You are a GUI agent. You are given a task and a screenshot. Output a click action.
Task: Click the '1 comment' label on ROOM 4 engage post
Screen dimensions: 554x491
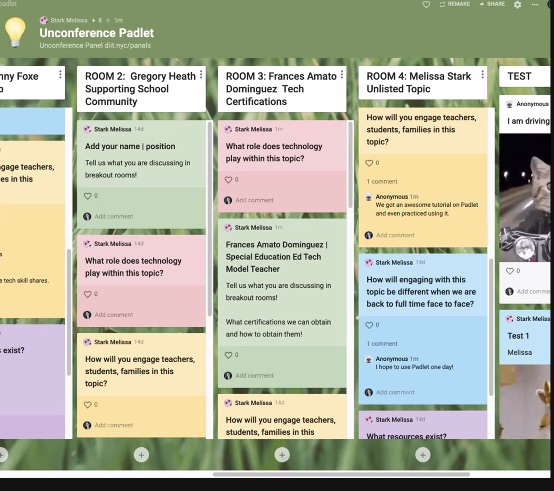point(382,182)
